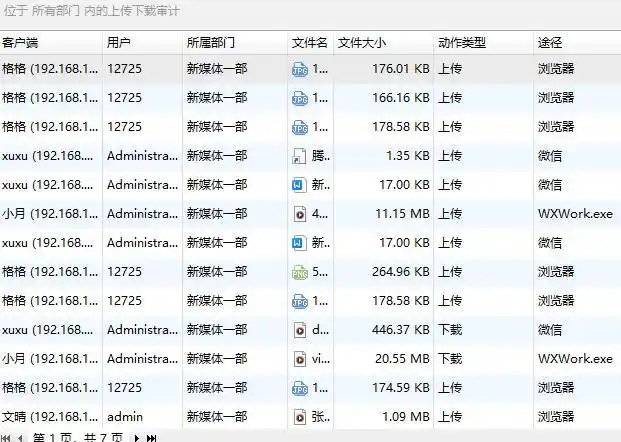The height and width of the screenshot is (442, 621).
Task: Click 小月 client cell in 20.55 MB row
Action: point(50,359)
